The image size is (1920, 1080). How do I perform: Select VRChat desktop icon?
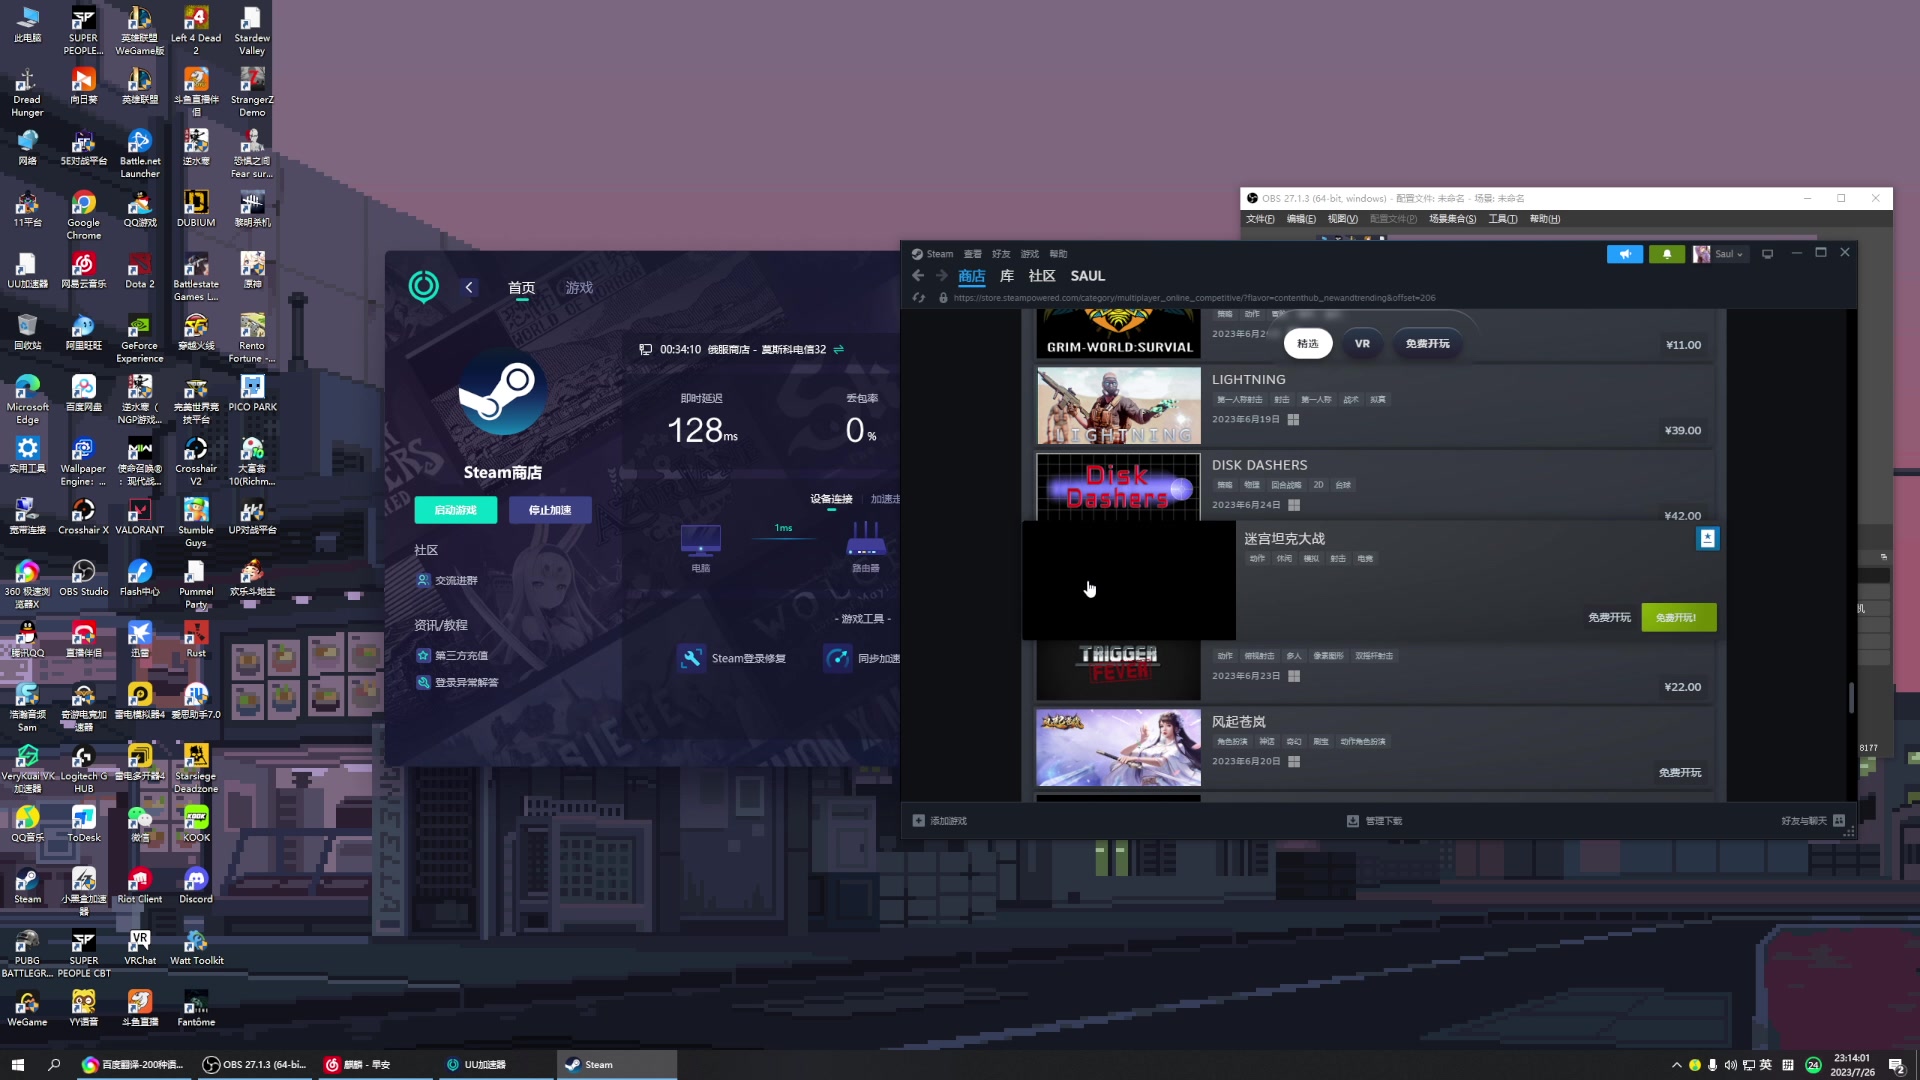click(x=139, y=948)
